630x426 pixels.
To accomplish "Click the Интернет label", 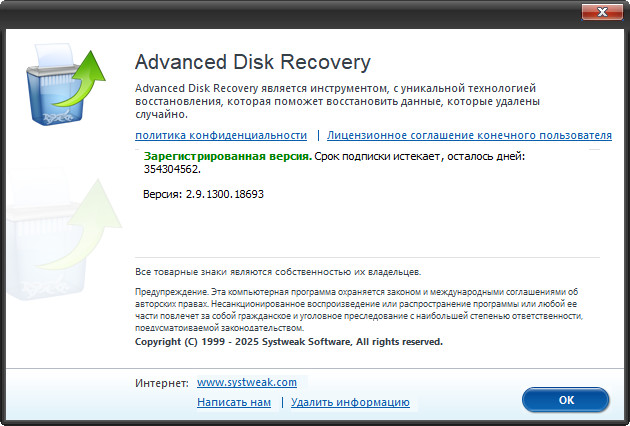I will coord(161,383).
